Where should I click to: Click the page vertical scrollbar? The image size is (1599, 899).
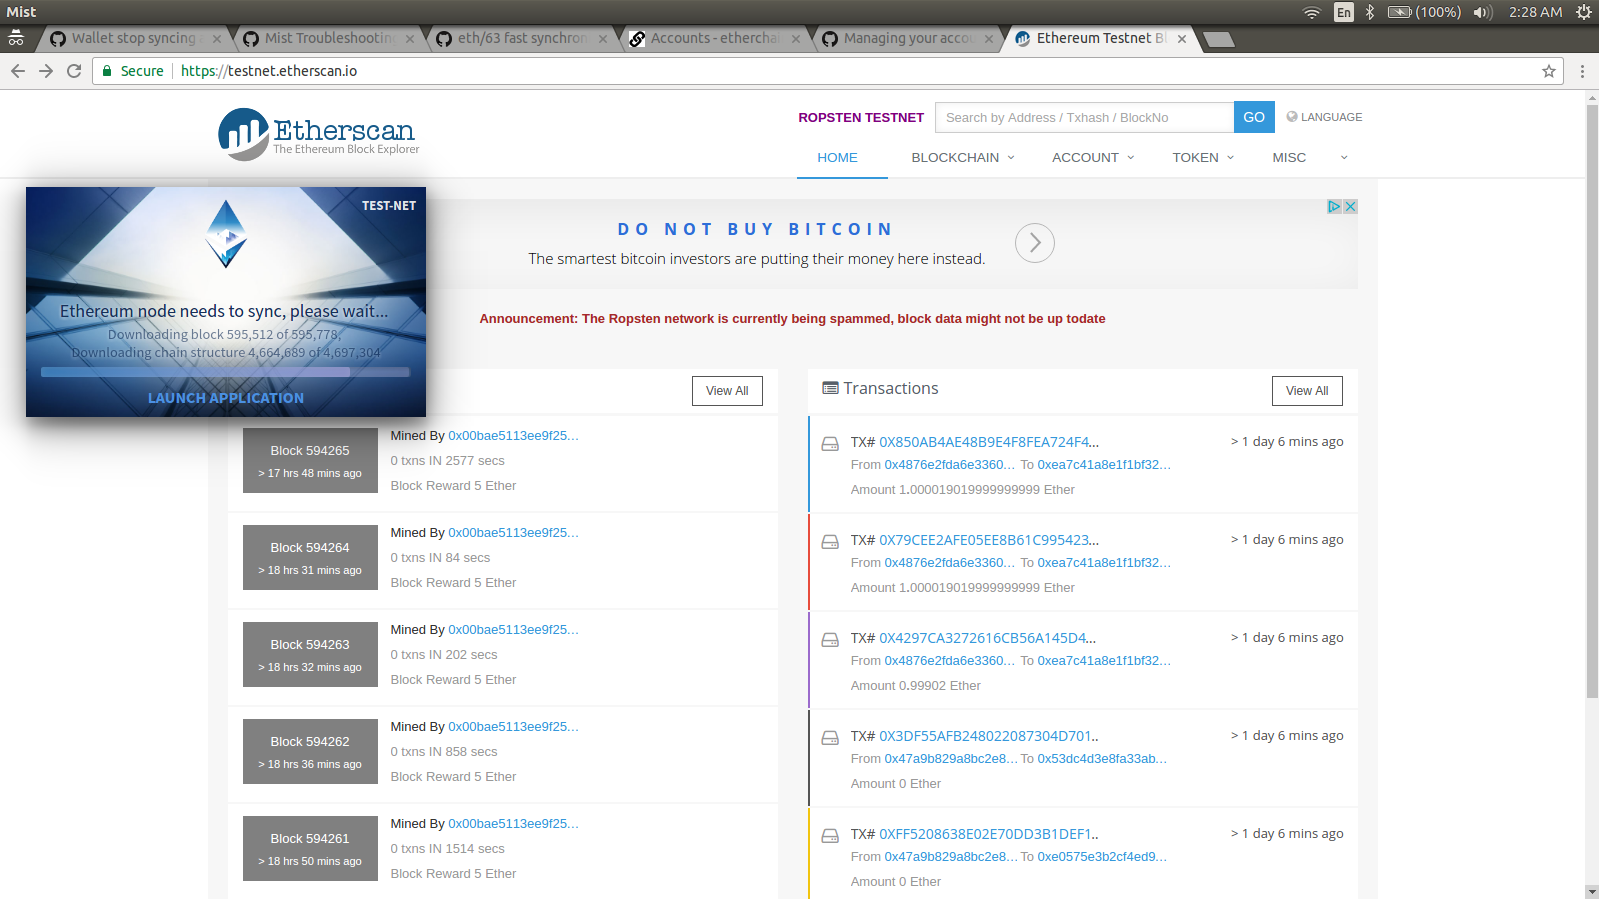[1592, 400]
